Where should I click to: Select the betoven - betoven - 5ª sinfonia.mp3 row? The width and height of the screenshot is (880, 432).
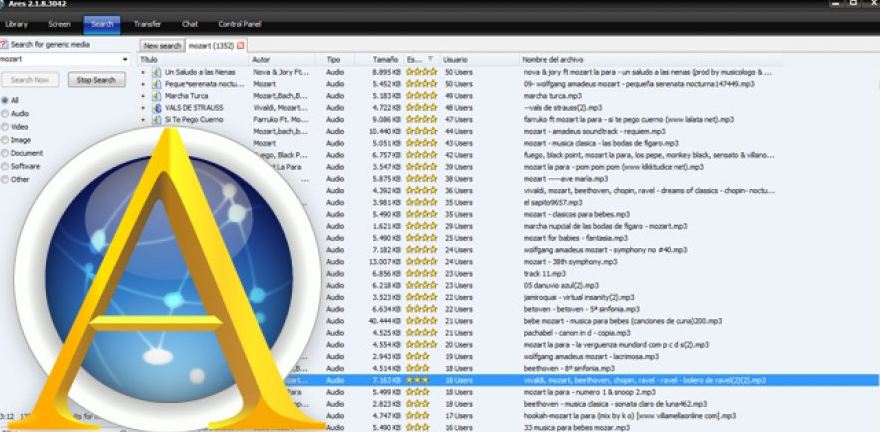(x=581, y=309)
